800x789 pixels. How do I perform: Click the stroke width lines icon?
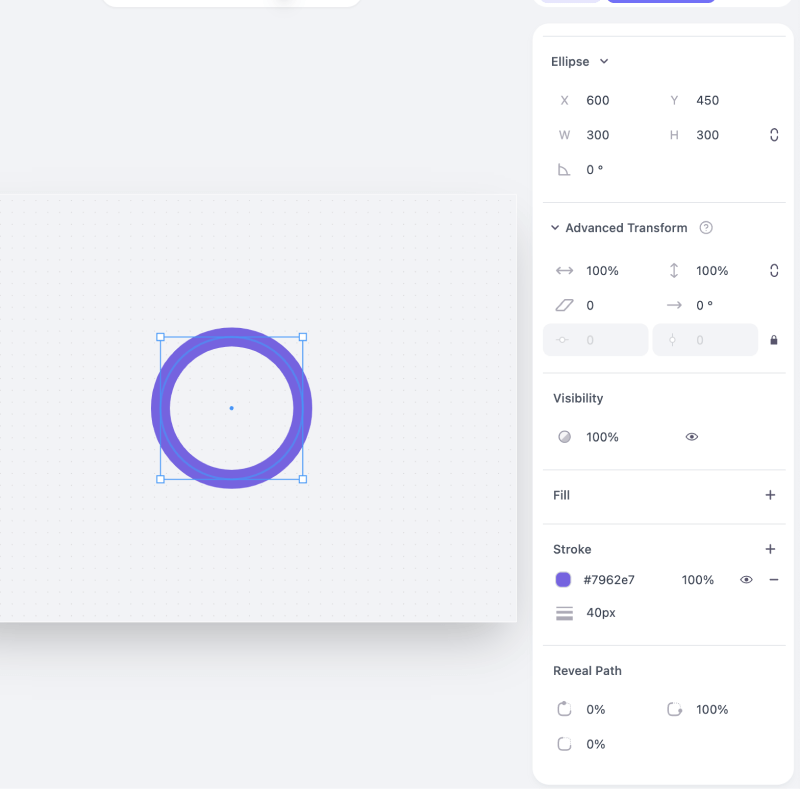pos(564,613)
